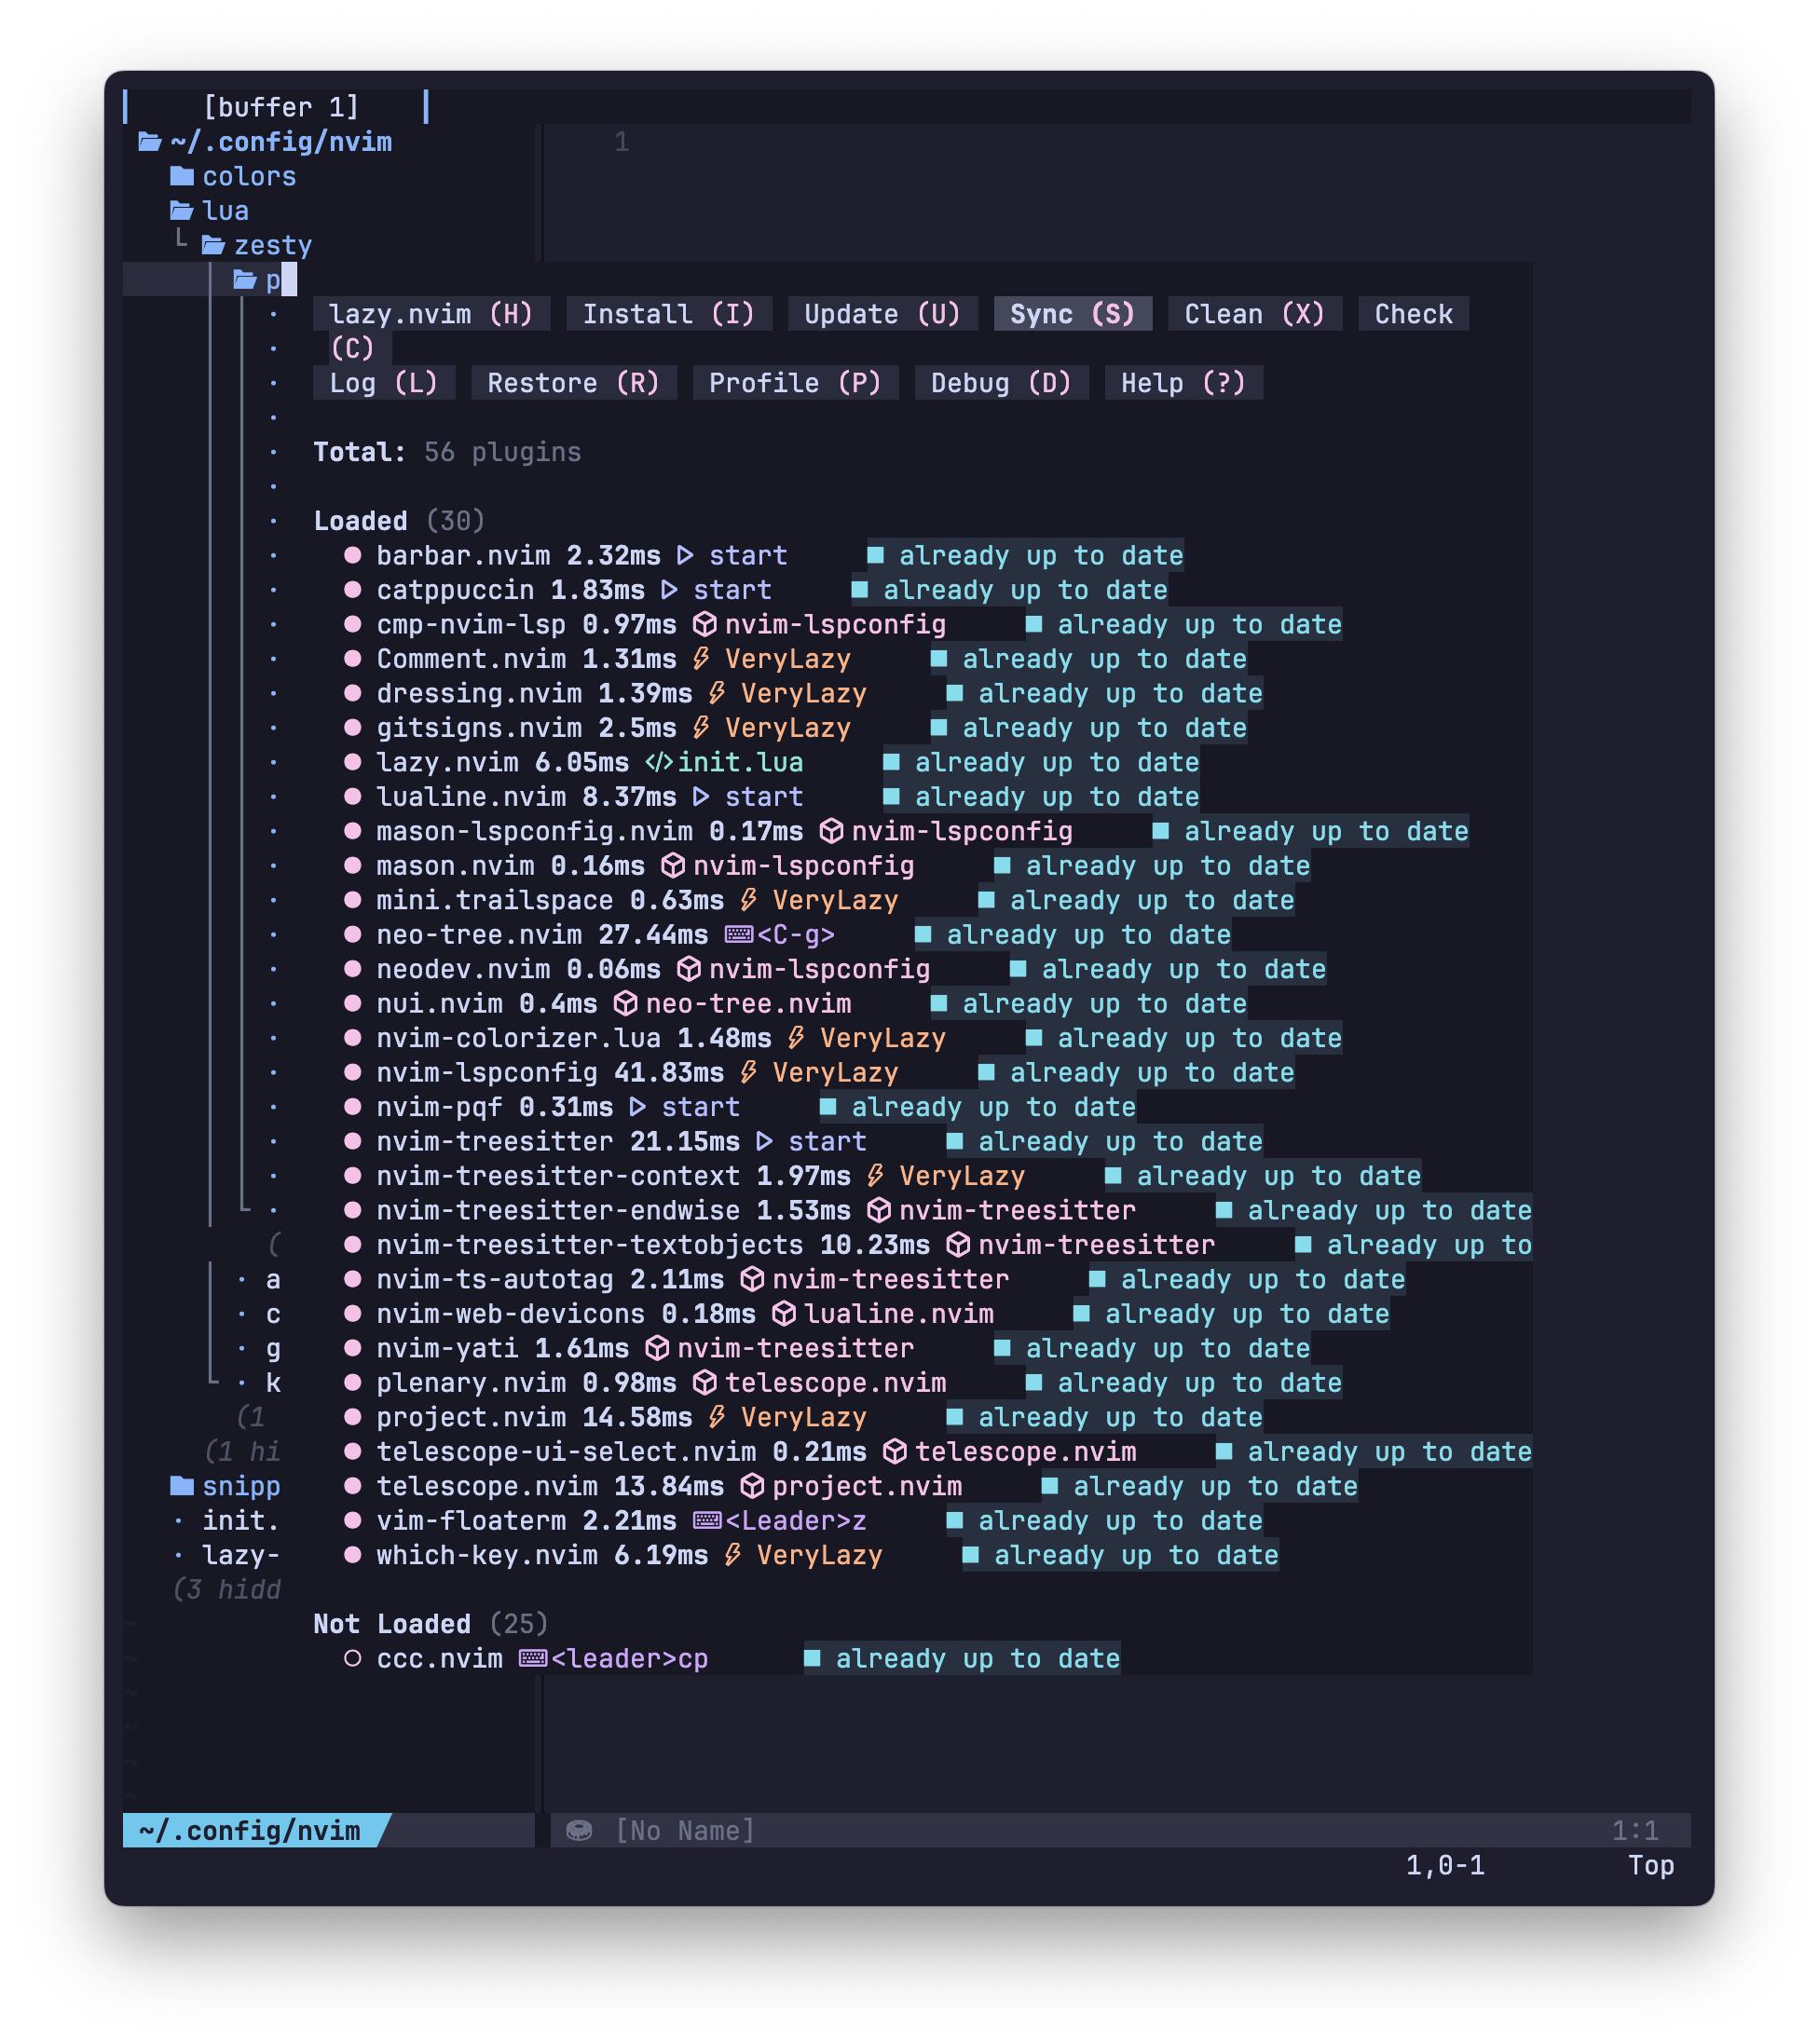Click the Check (C) menu entry
Screen dimensions: 1819x2044
click(x=1413, y=314)
